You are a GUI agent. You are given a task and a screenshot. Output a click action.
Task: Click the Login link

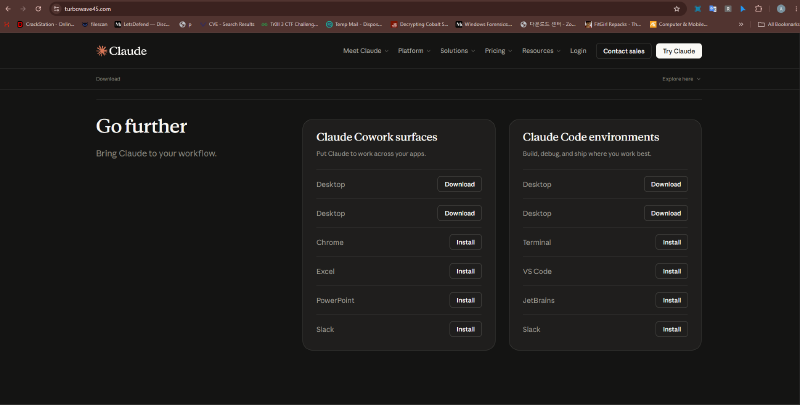578,50
